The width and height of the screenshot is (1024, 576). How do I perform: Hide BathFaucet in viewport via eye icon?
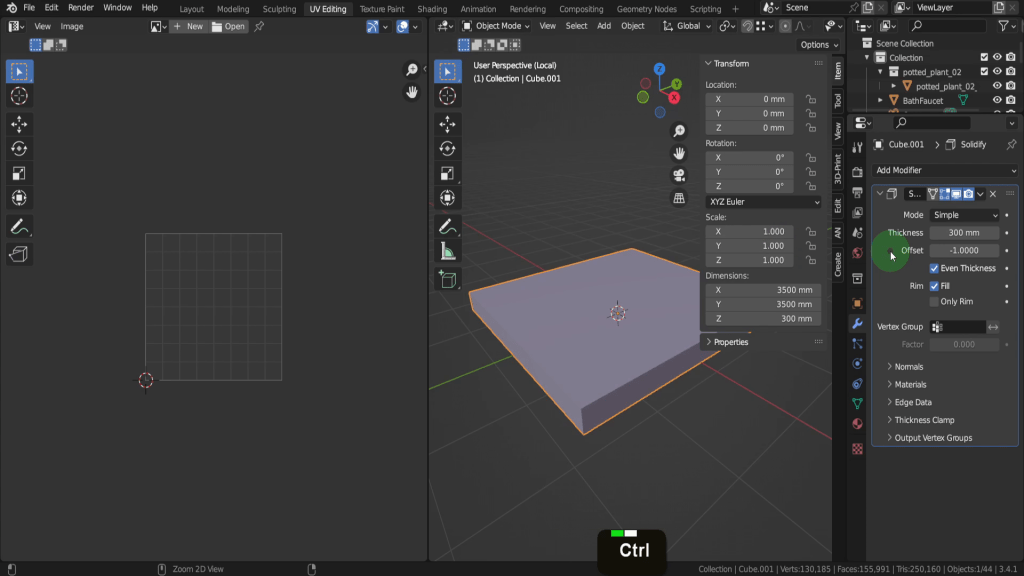point(996,101)
